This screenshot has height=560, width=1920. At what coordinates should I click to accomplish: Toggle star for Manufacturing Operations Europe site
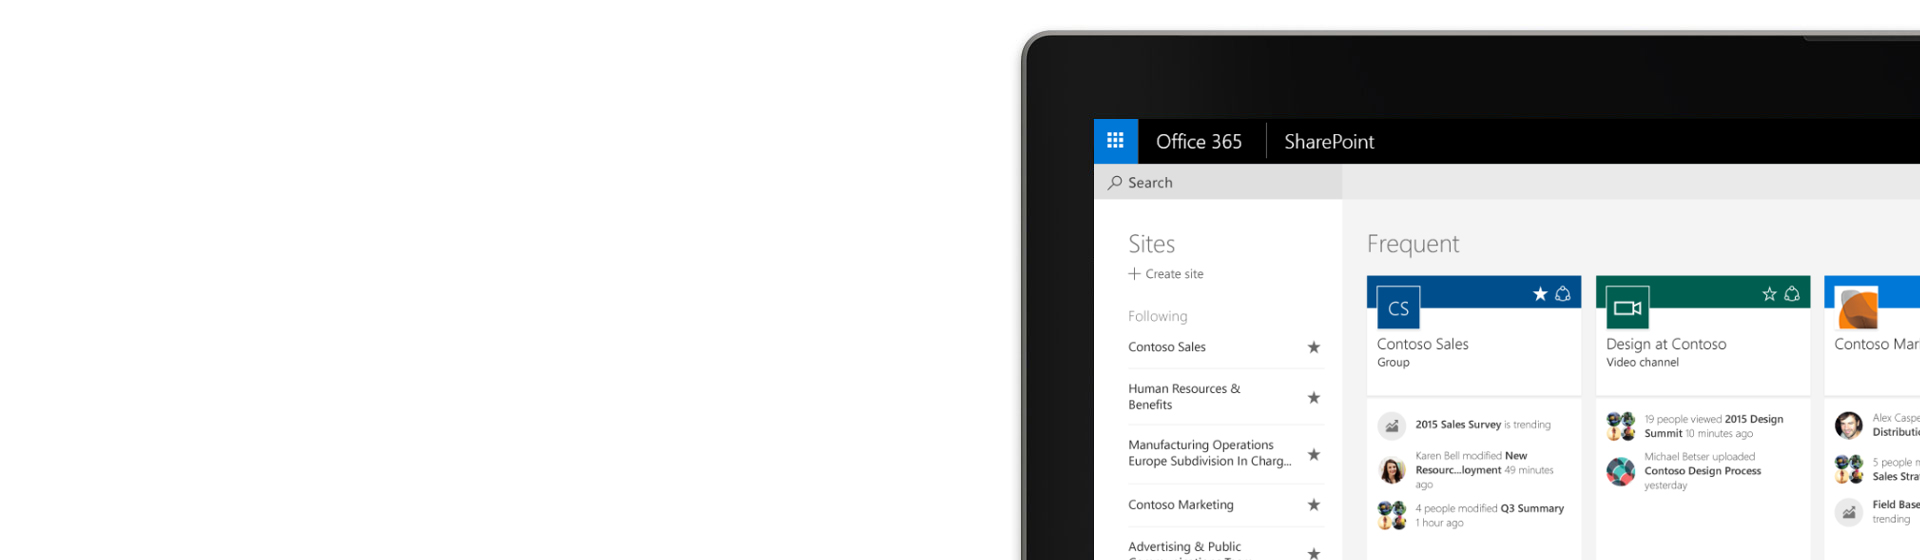tap(1314, 454)
